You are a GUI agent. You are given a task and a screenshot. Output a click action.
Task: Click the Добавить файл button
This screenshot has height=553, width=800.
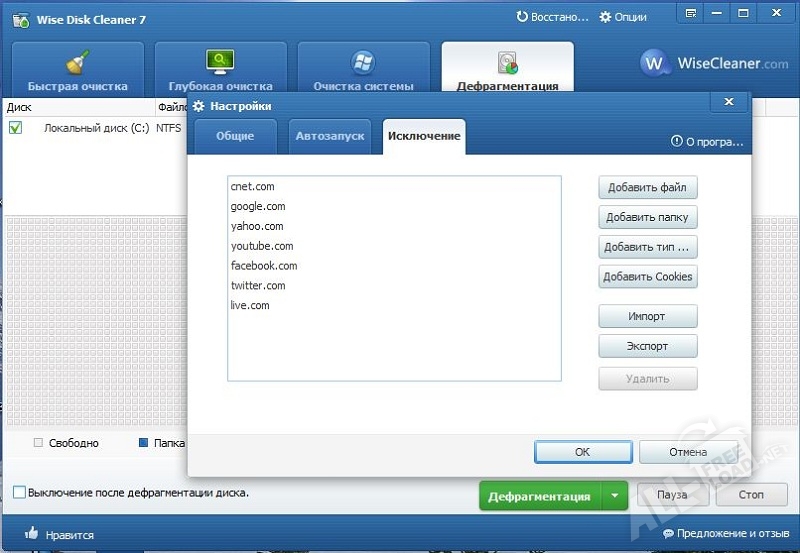[x=647, y=188]
